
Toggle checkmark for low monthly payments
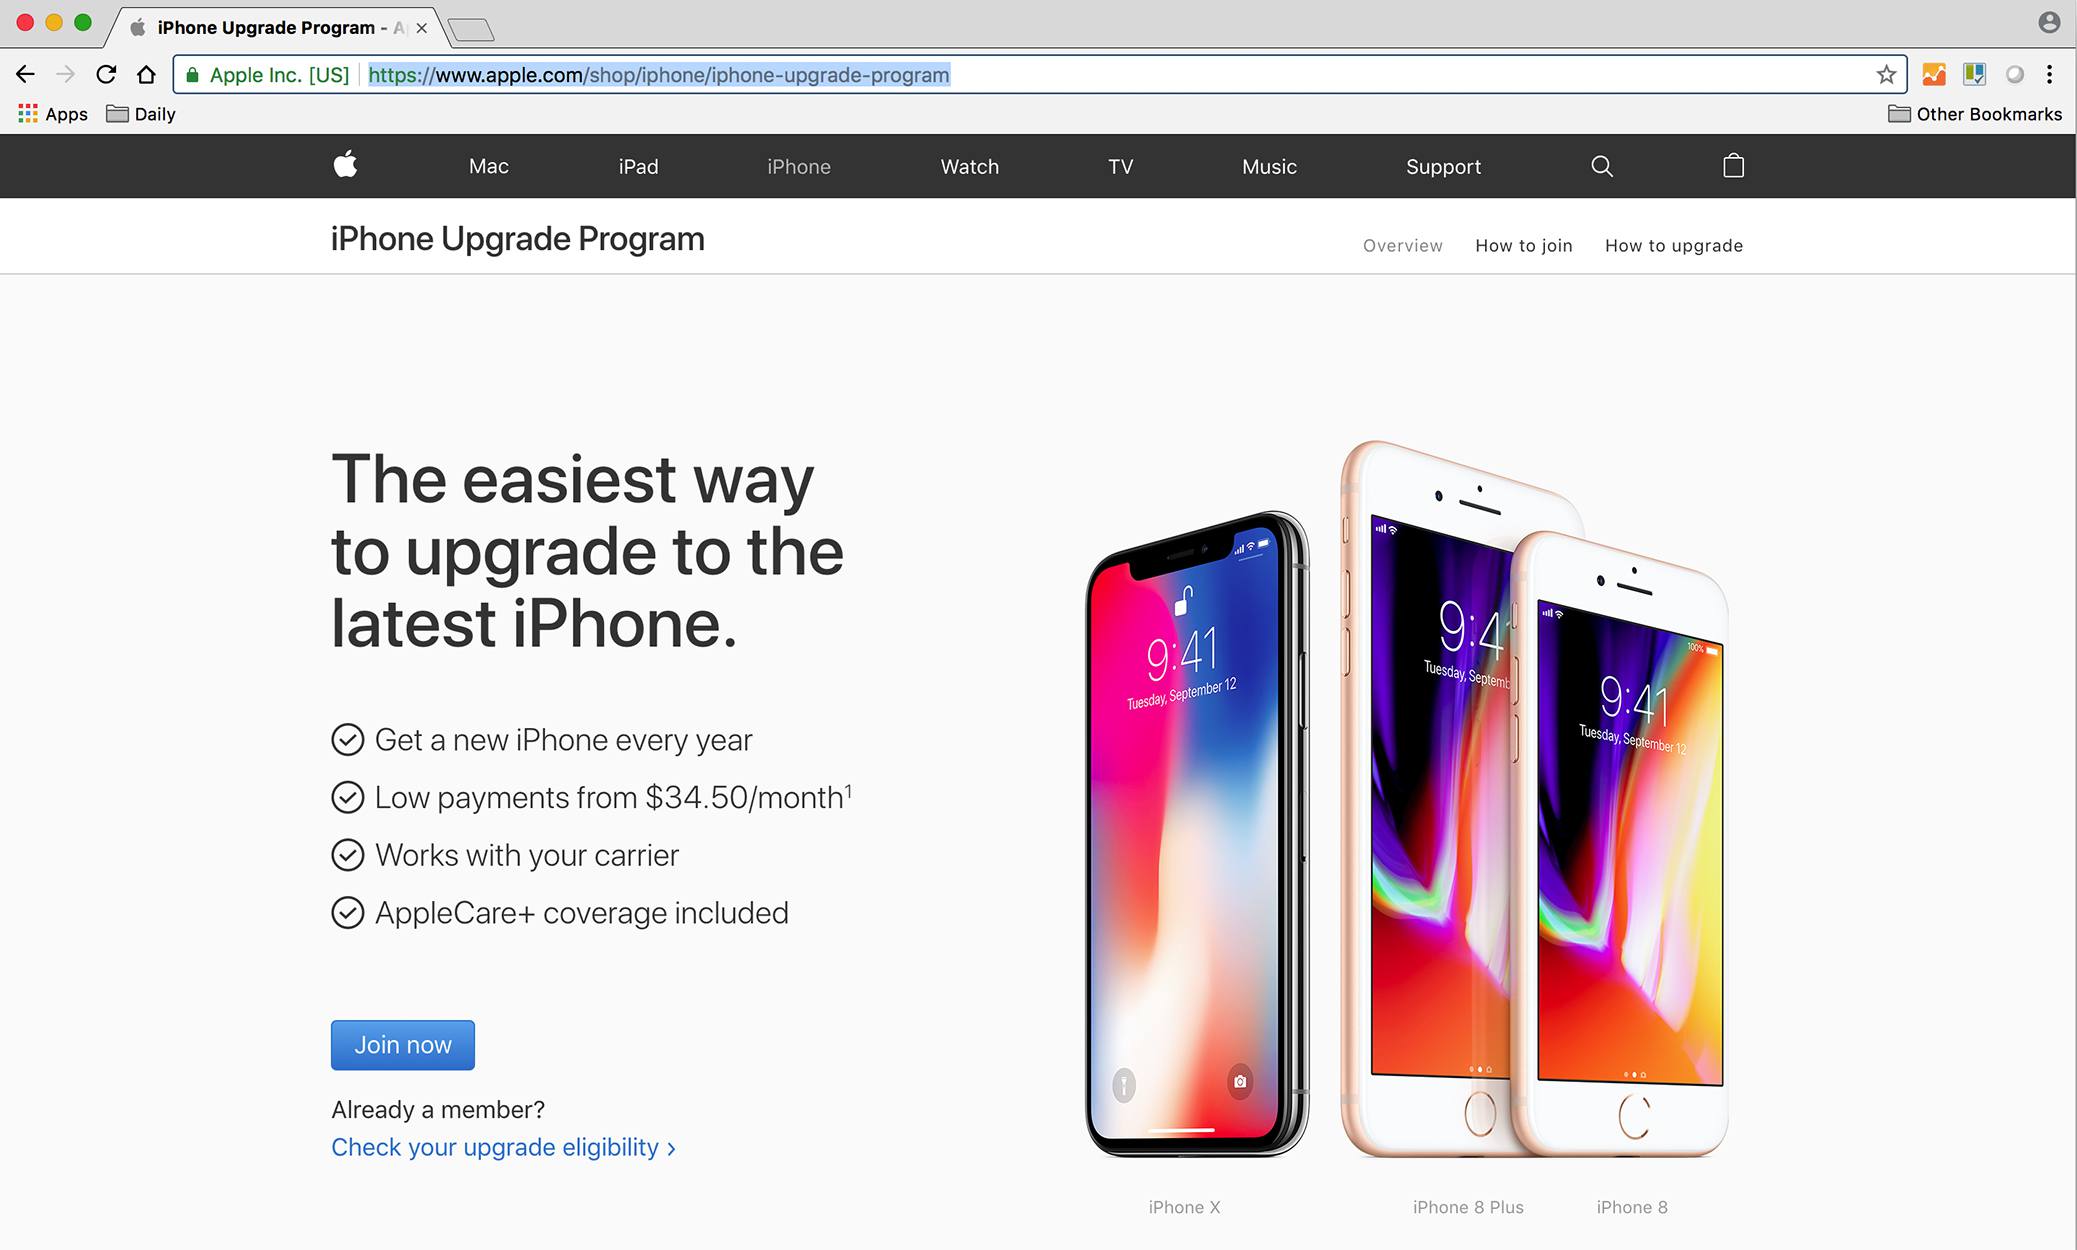346,796
